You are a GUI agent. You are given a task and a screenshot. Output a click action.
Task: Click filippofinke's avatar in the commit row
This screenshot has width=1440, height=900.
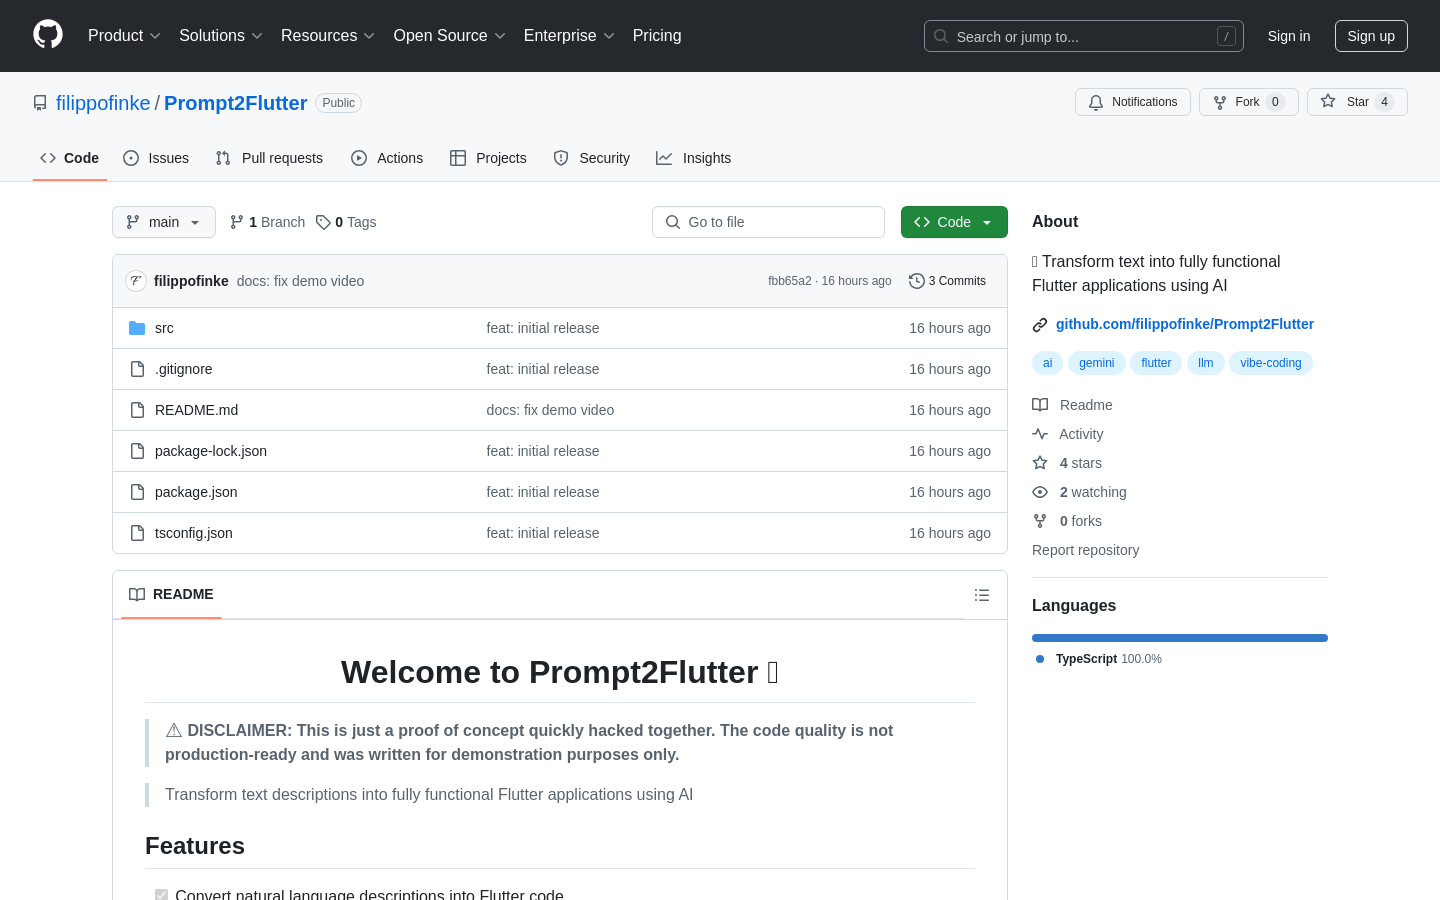(136, 281)
